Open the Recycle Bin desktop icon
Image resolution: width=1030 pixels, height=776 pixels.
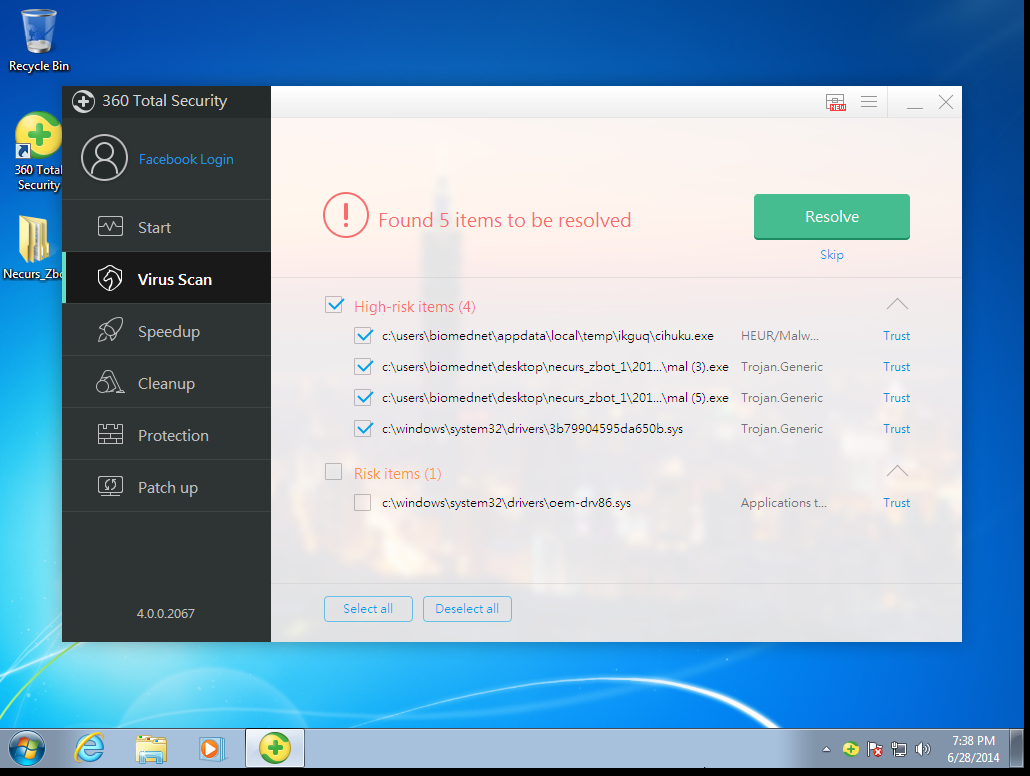[x=39, y=41]
